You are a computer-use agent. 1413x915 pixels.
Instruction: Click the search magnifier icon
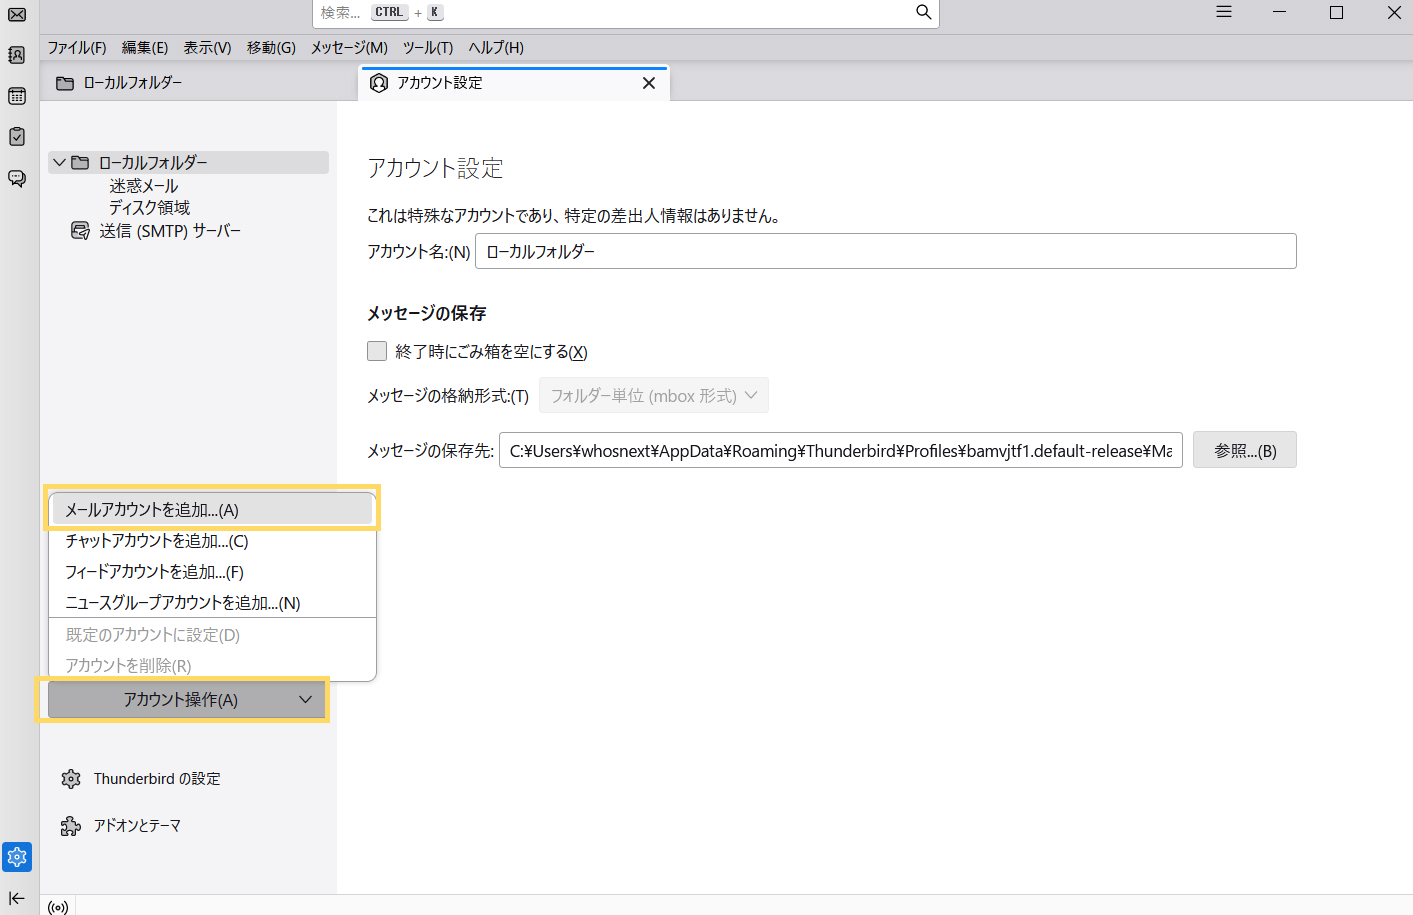coord(923,12)
